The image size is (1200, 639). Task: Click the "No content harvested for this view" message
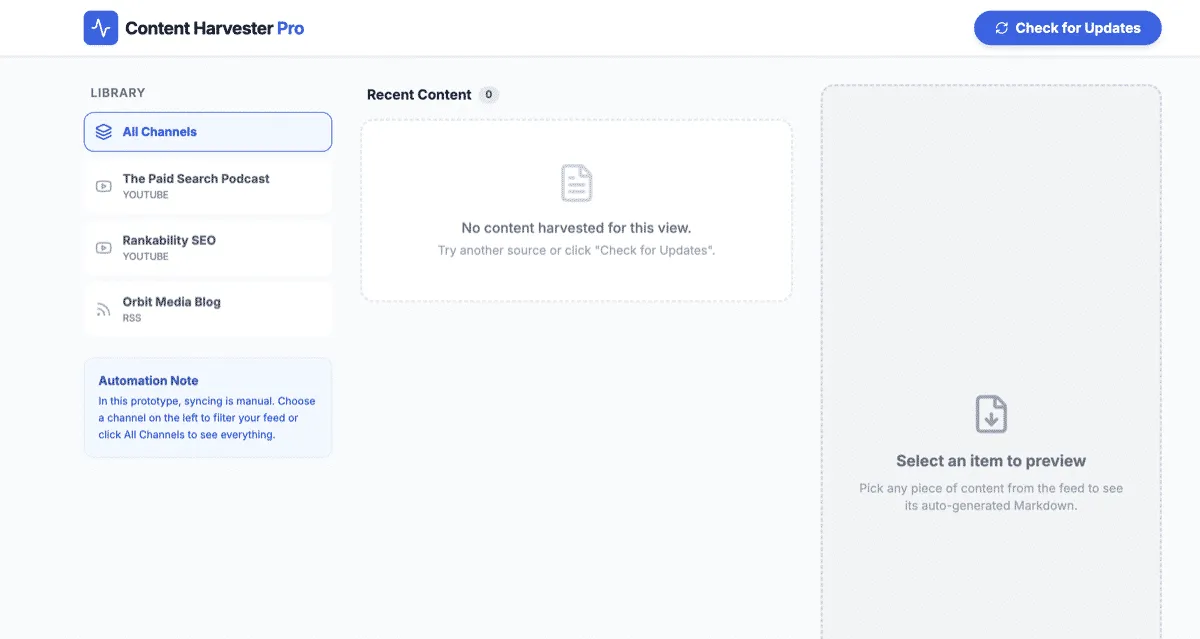[576, 228]
